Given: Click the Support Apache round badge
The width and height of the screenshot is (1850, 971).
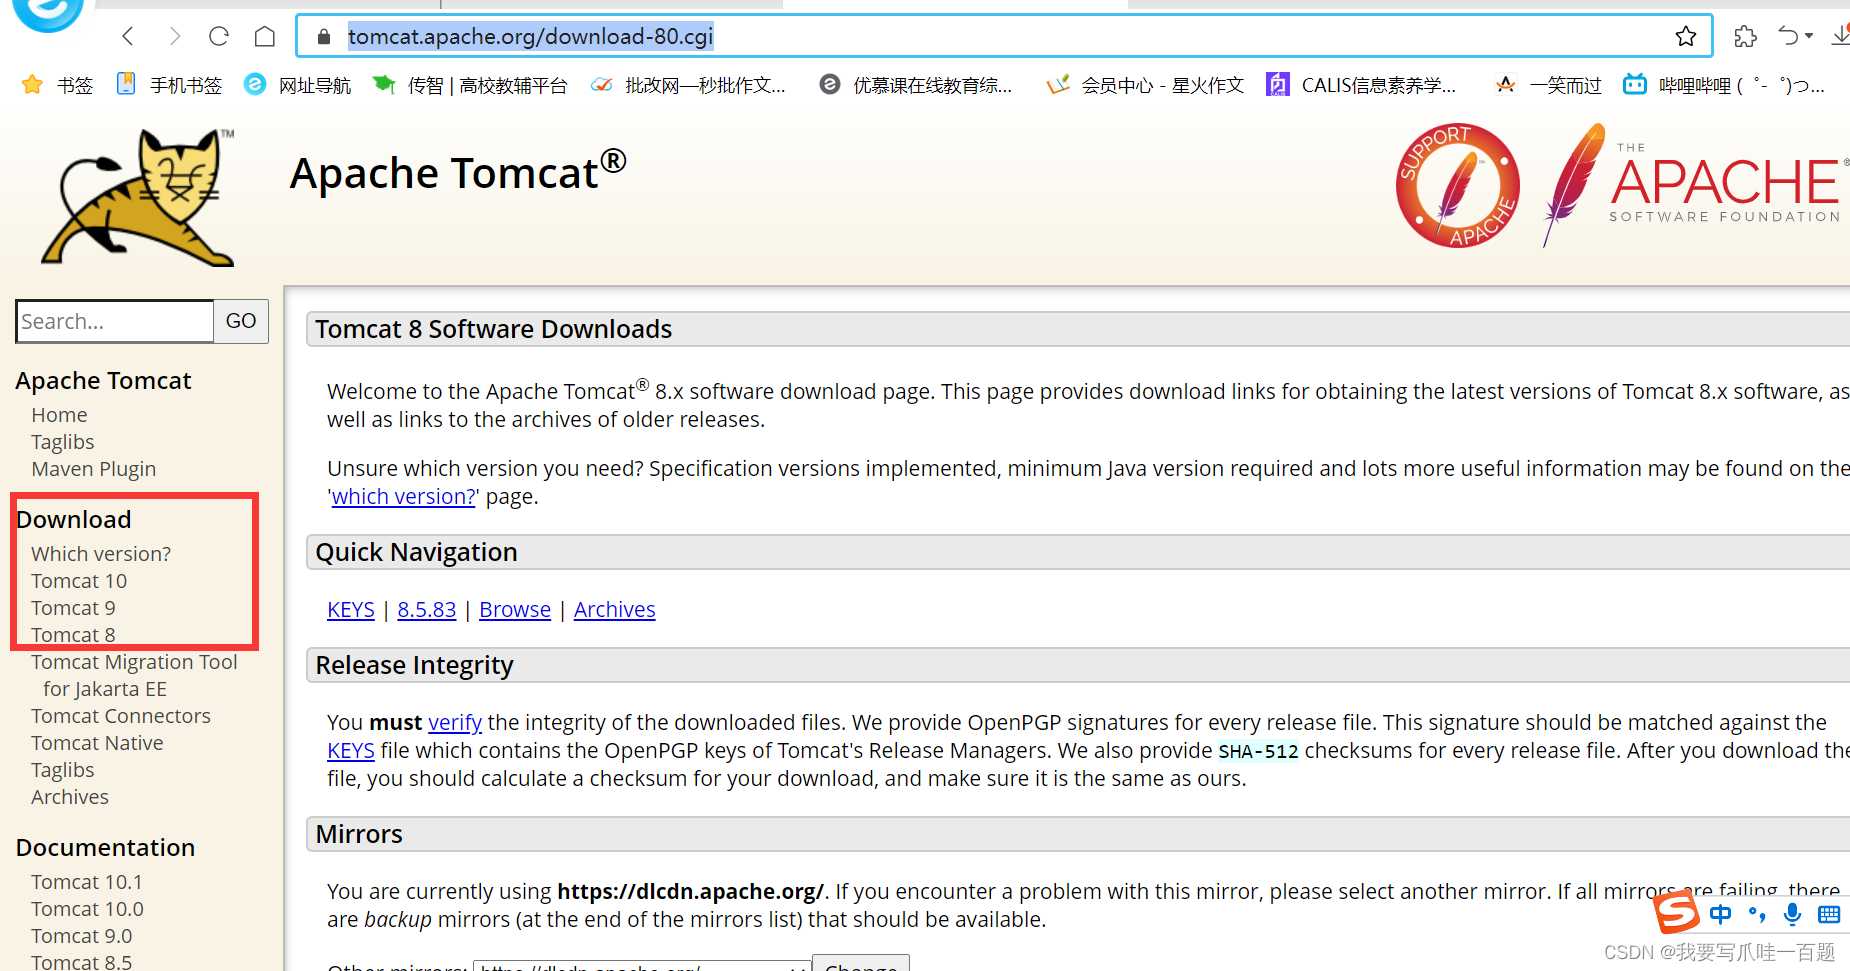Looking at the screenshot, I should point(1458,185).
